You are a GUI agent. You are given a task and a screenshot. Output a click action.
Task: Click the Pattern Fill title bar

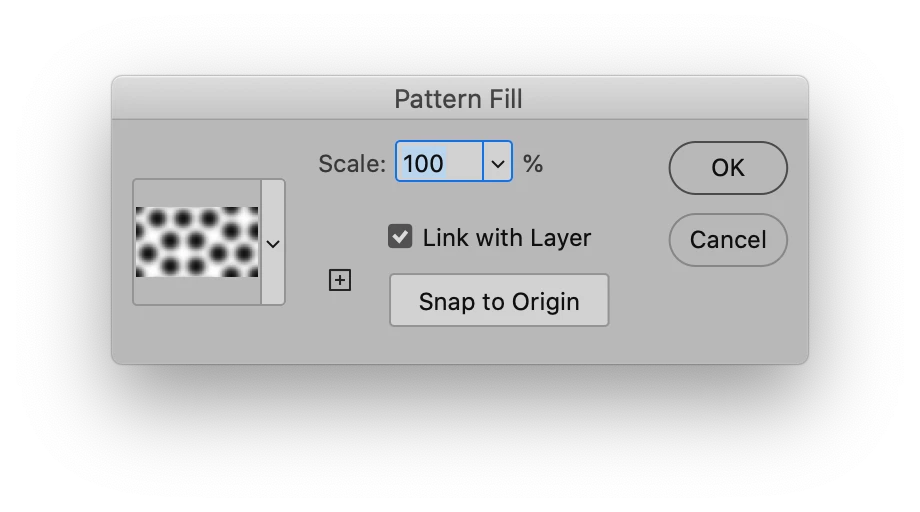click(459, 98)
